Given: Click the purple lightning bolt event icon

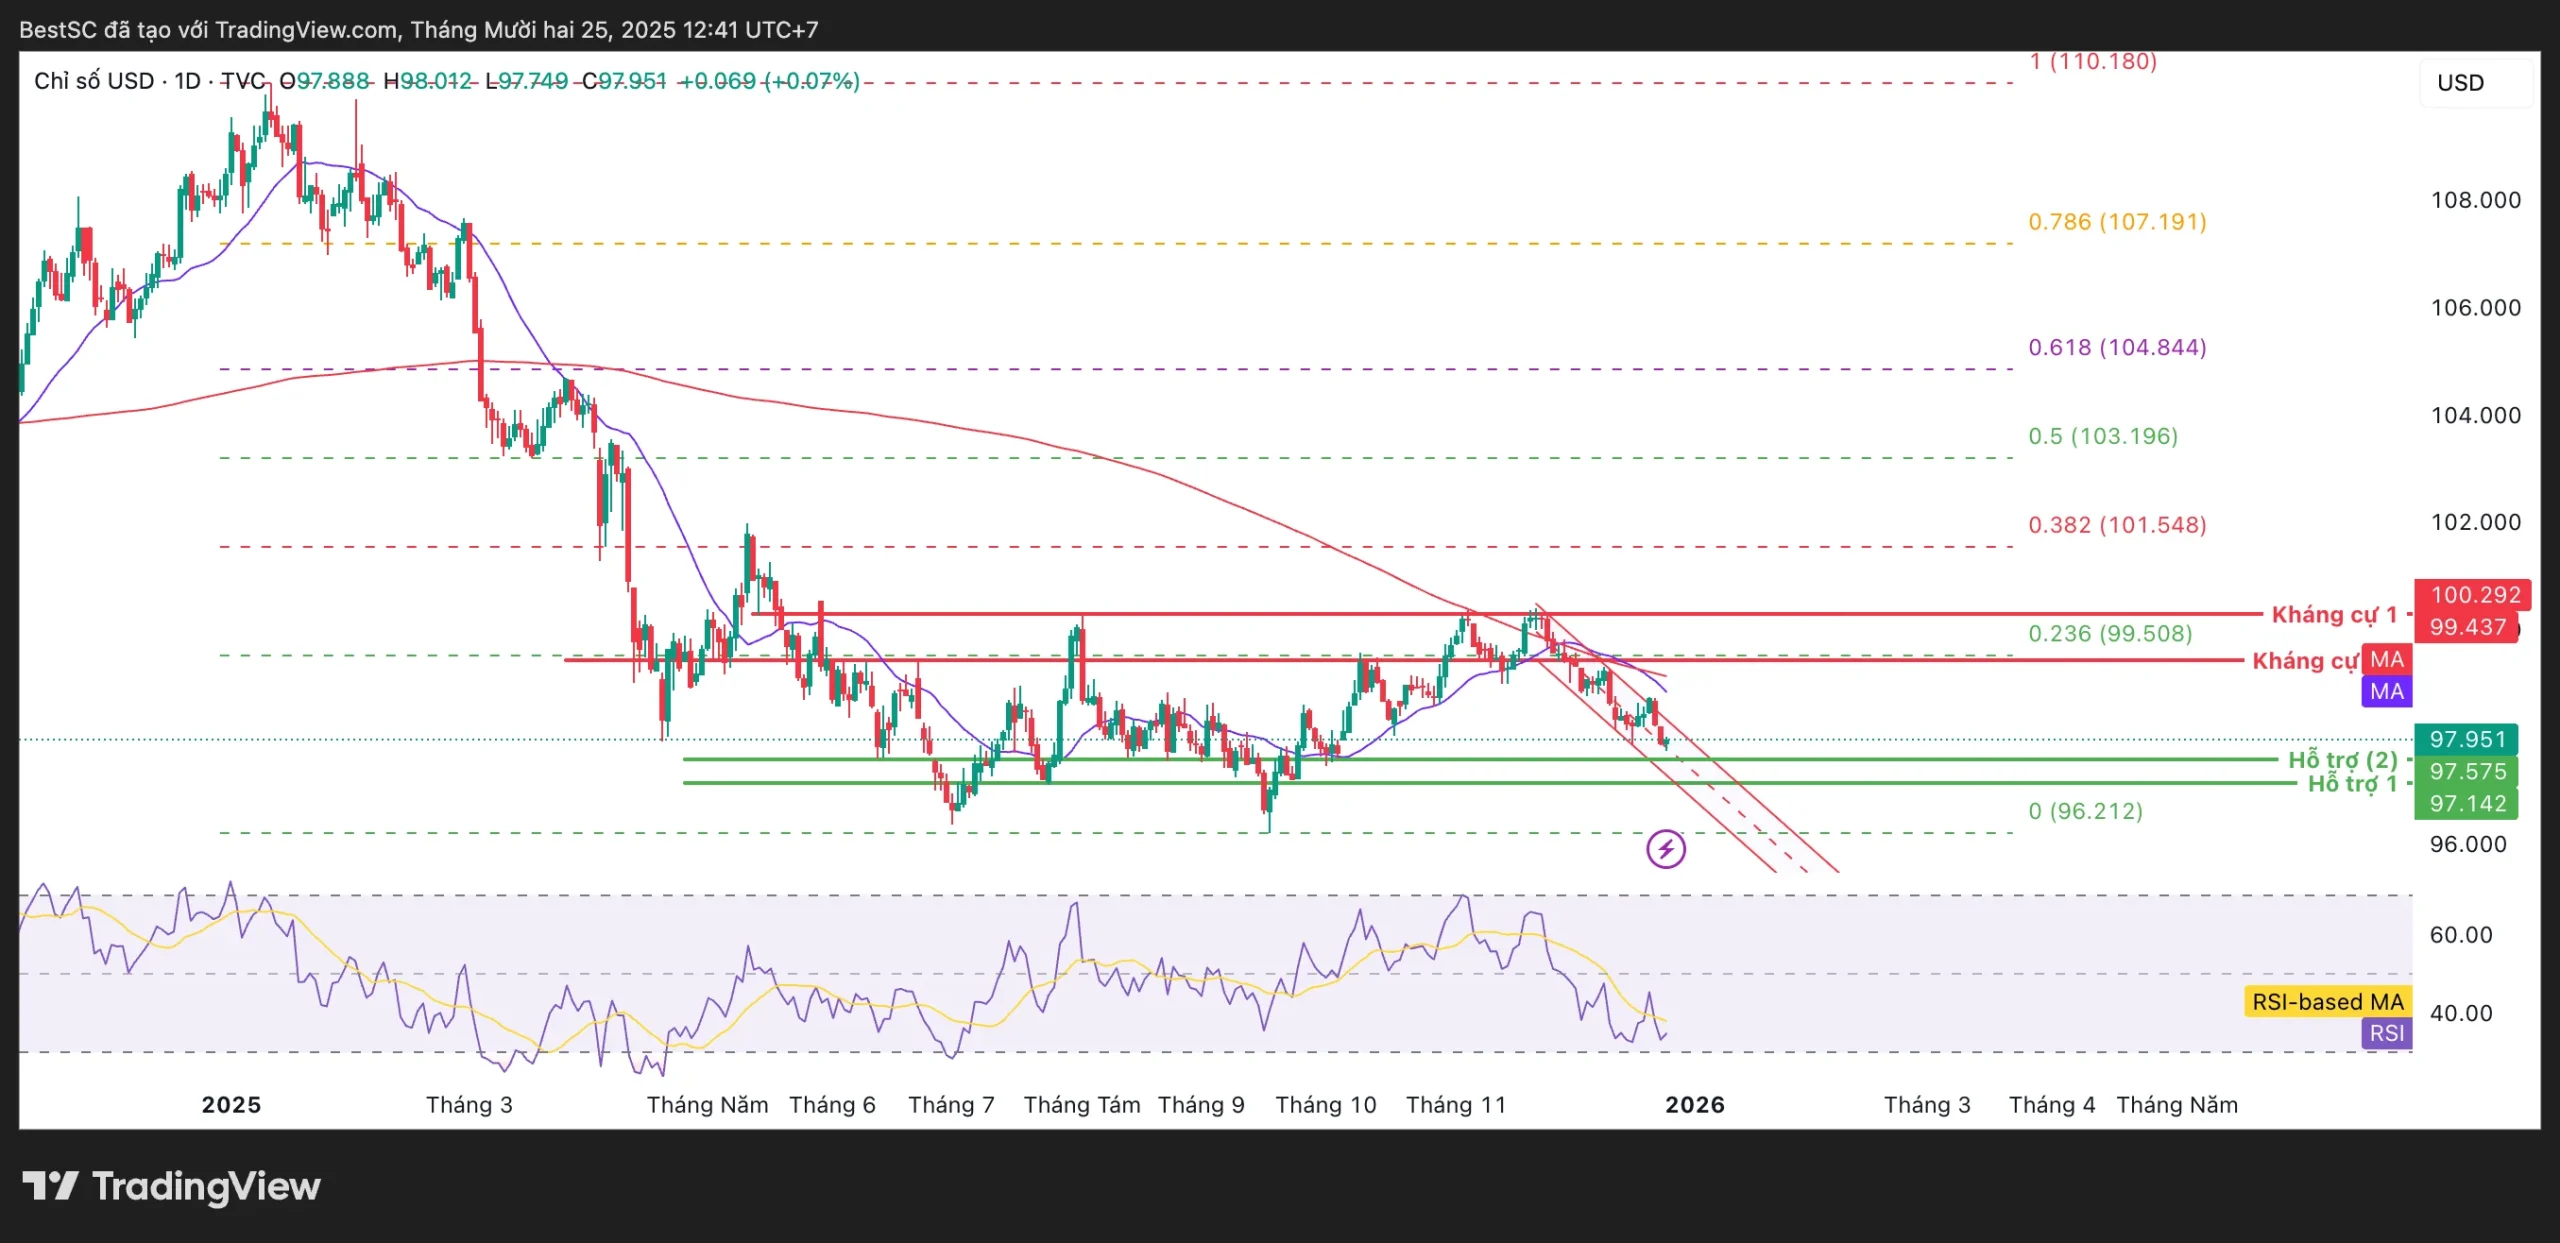Looking at the screenshot, I should pyautogui.click(x=1665, y=850).
